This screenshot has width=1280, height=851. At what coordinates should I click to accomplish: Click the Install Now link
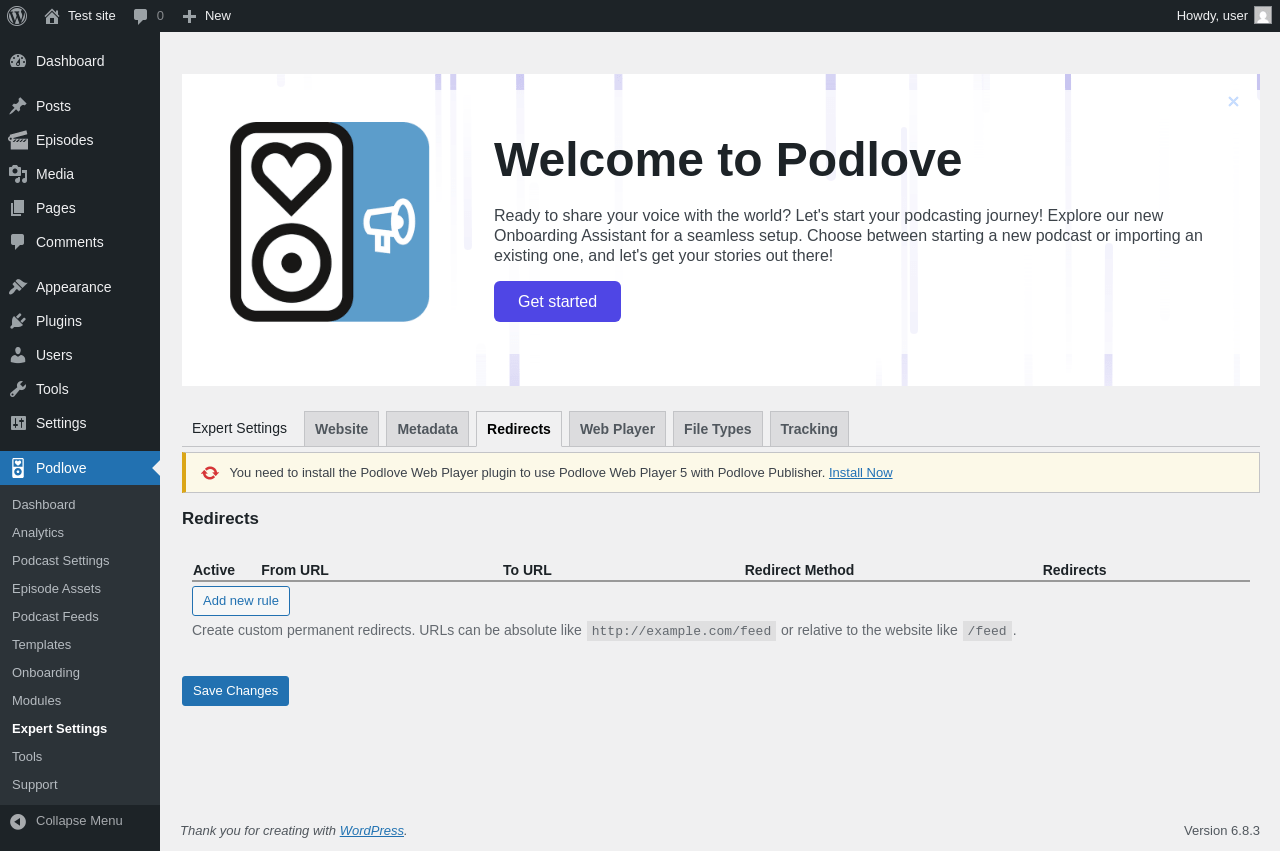pyautogui.click(x=860, y=473)
